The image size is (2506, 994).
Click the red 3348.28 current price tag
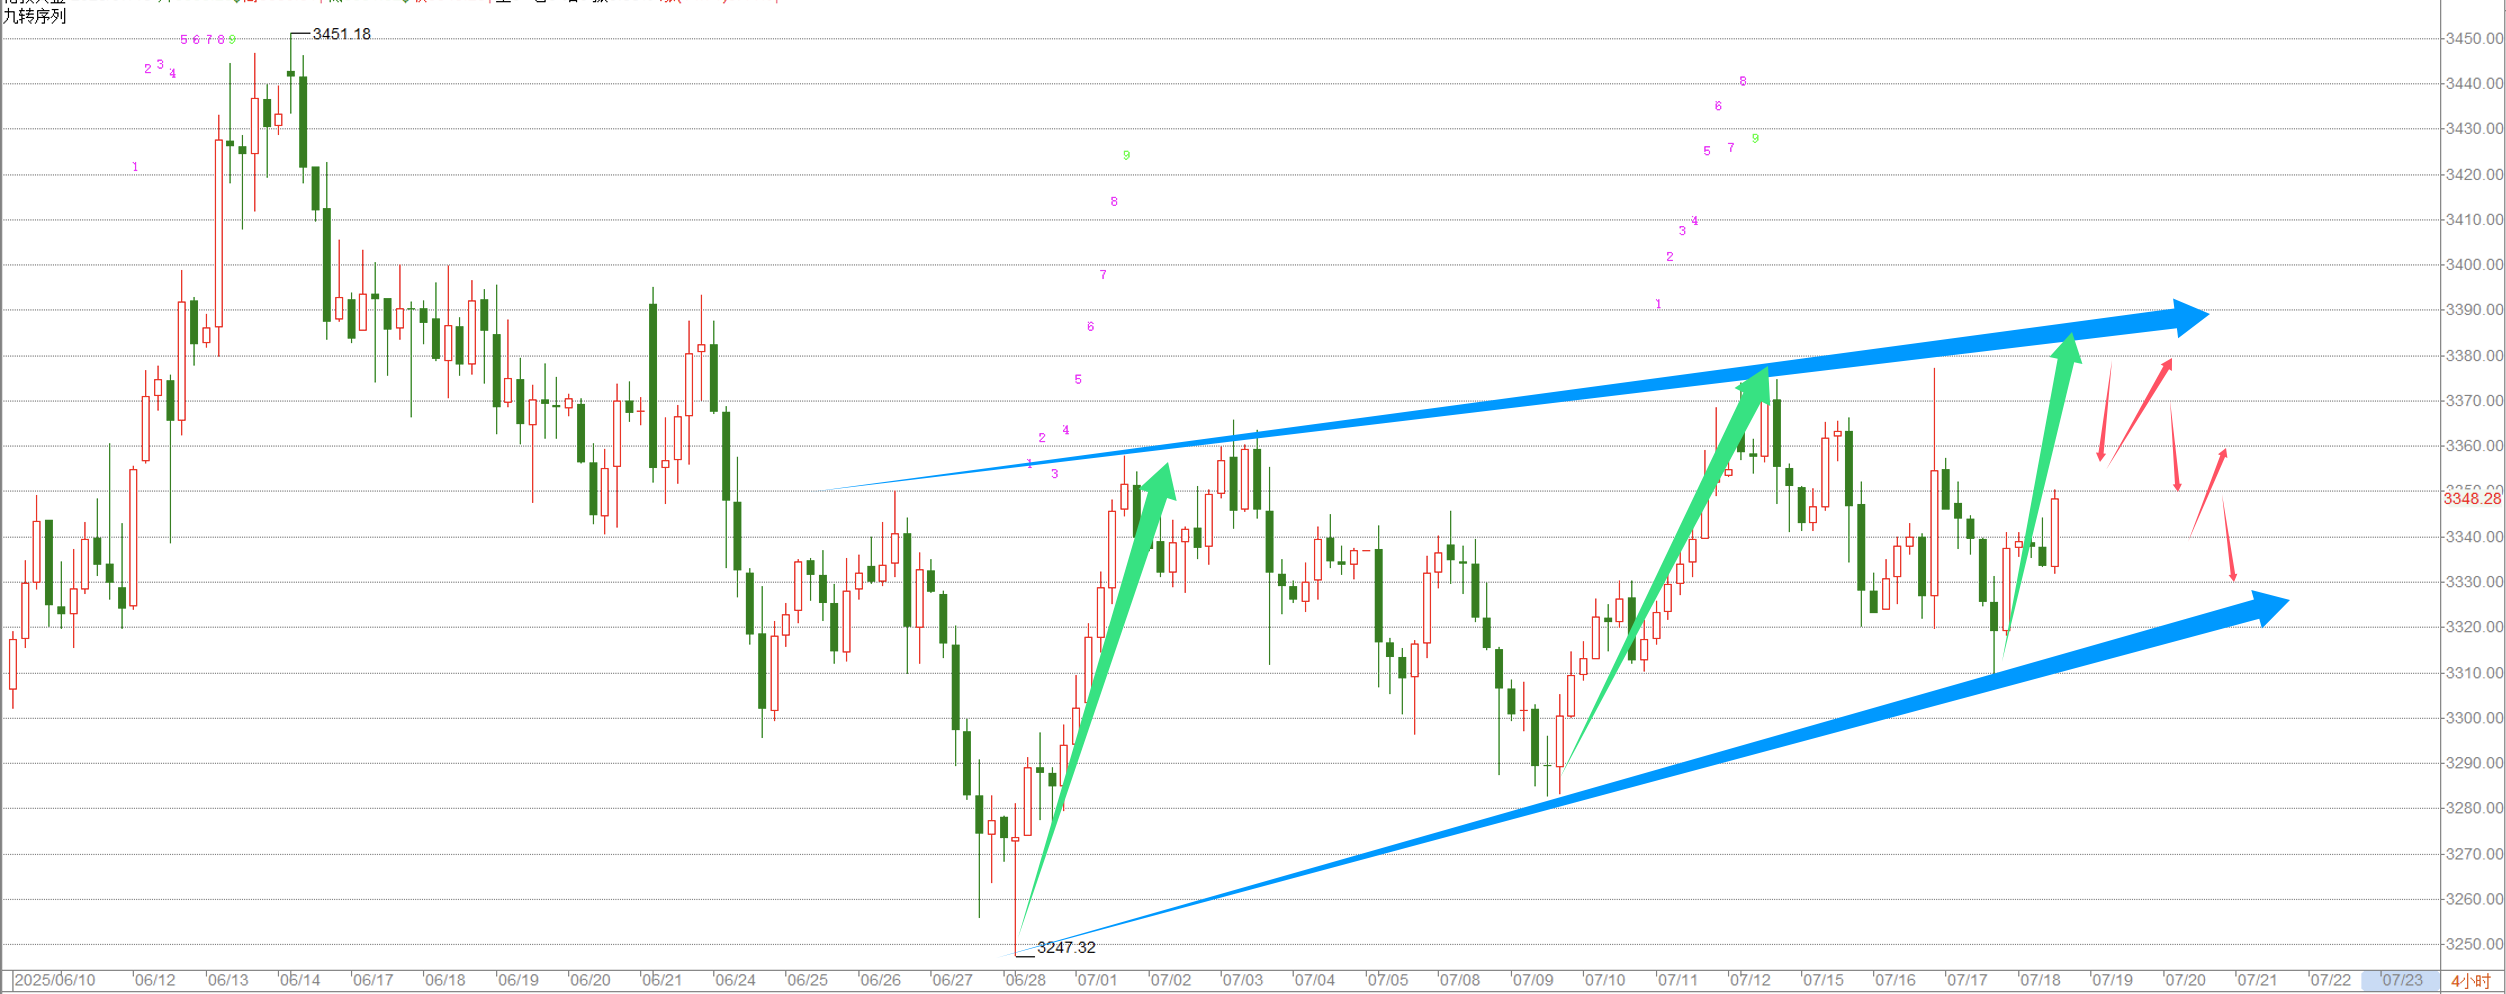point(2472,498)
